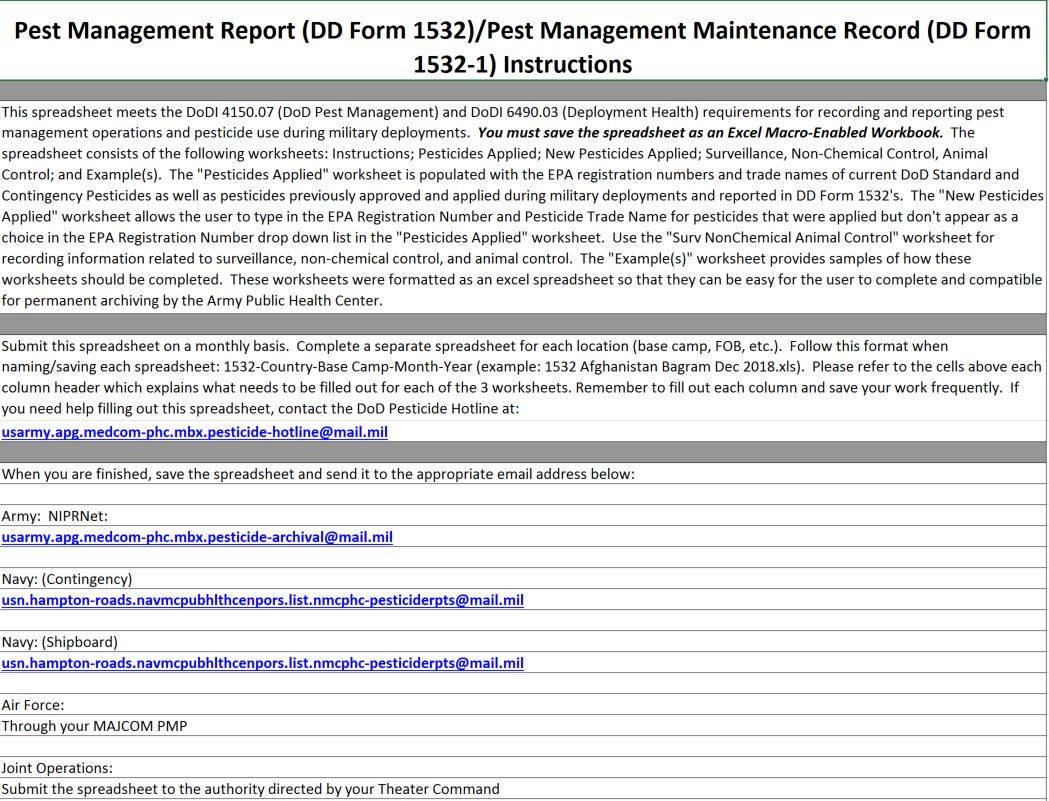Select the blank row above the Air Force label

pyautogui.click(x=523, y=683)
